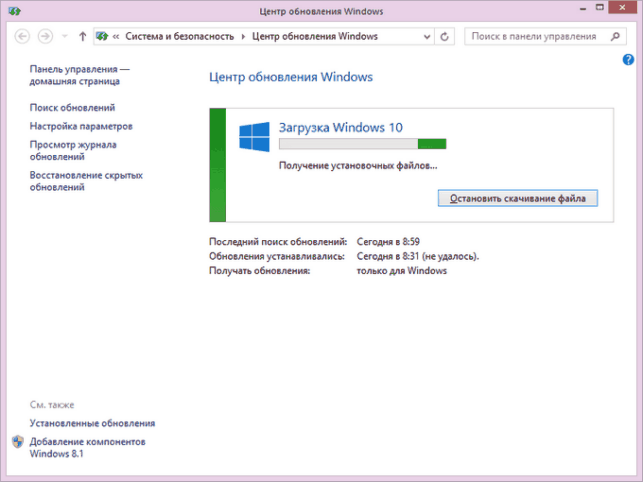Click the Windows 10 download progress bar

click(x=363, y=144)
